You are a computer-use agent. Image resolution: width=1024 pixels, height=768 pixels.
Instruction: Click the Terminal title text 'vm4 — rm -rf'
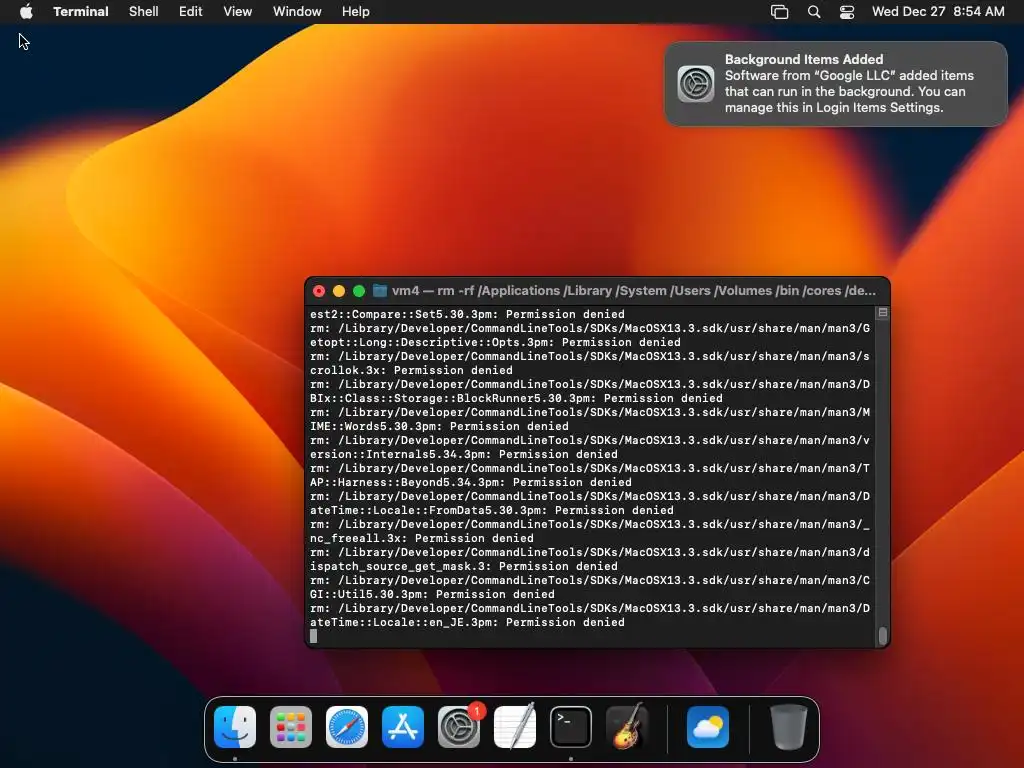(x=433, y=291)
